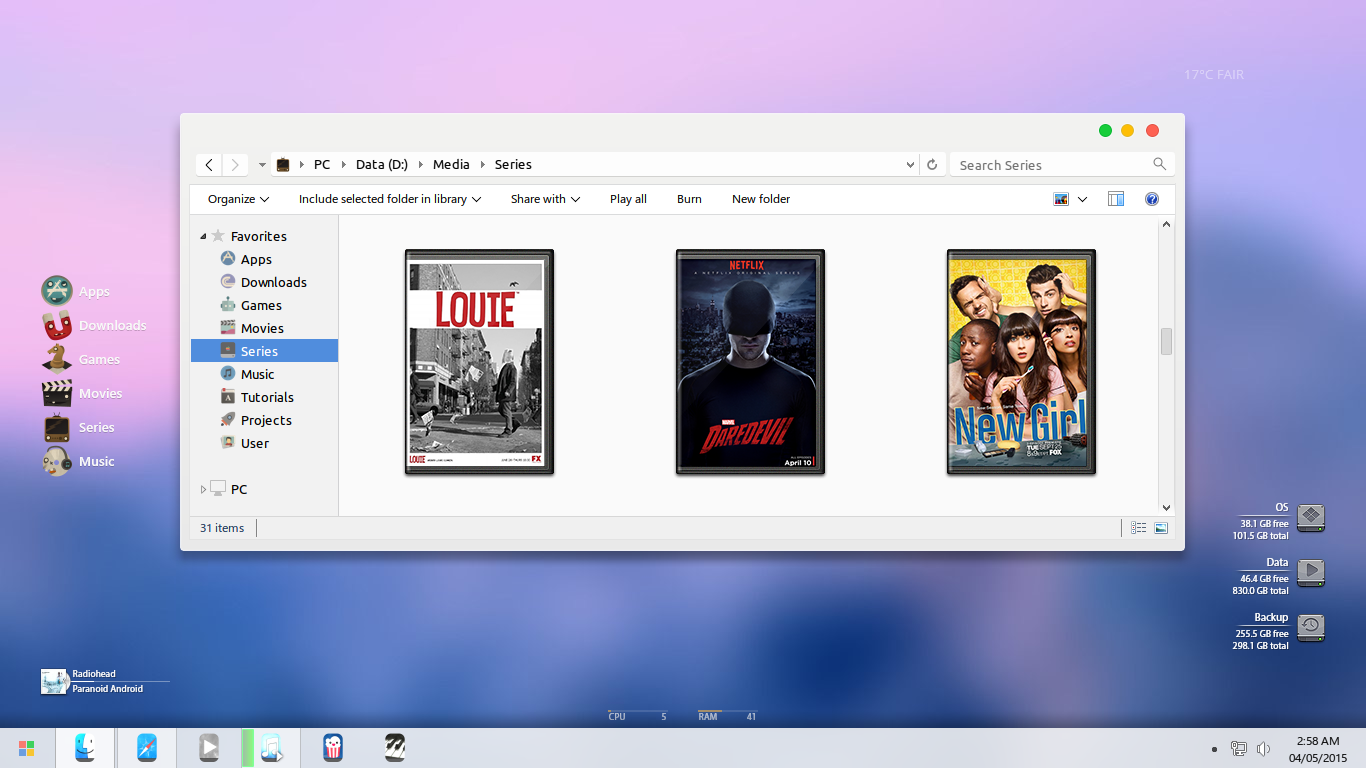Click Play all in toolbar
The height and width of the screenshot is (768, 1366).
[628, 199]
